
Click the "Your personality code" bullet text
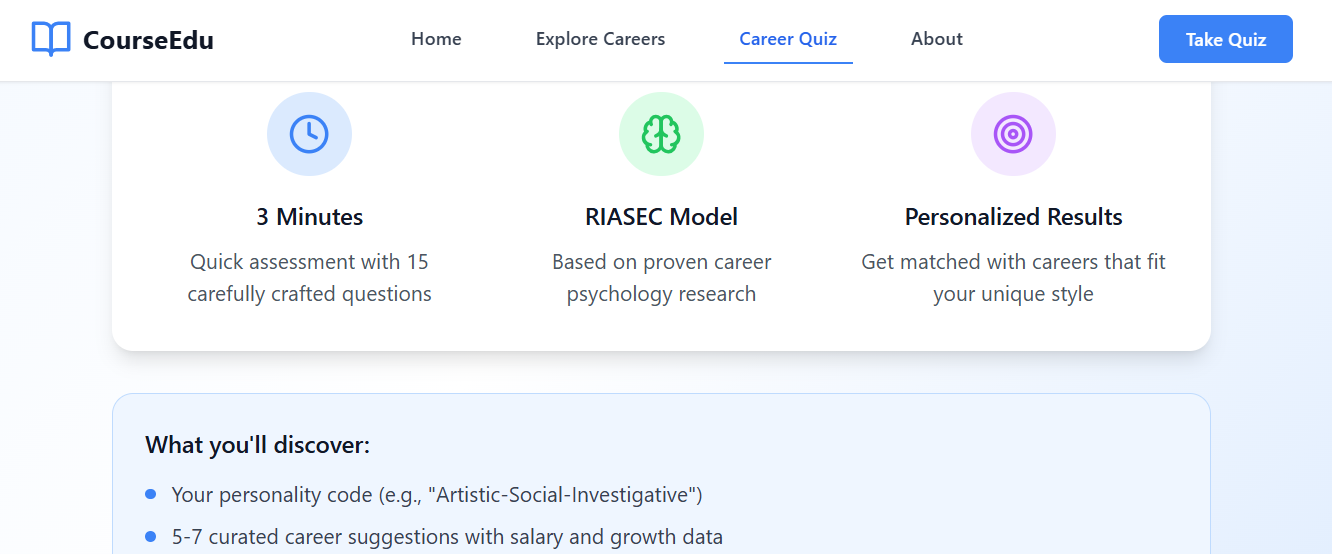(x=437, y=494)
